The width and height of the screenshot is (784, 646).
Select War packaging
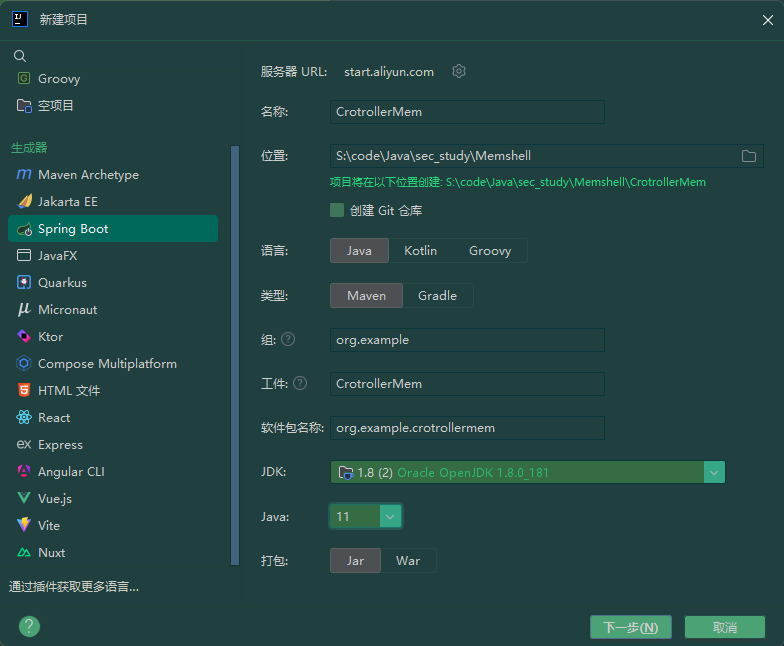pyautogui.click(x=408, y=561)
